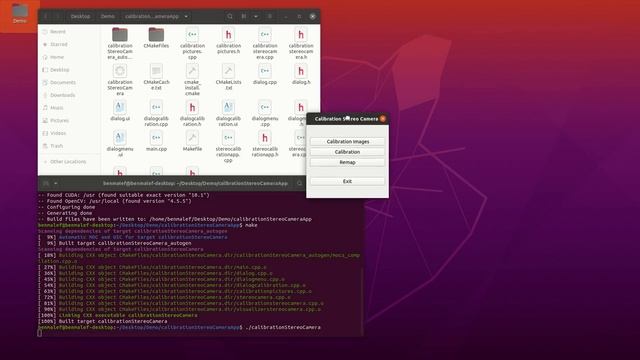This screenshot has width=640, height=360.
Task: Click the Remap button
Action: [347, 162]
